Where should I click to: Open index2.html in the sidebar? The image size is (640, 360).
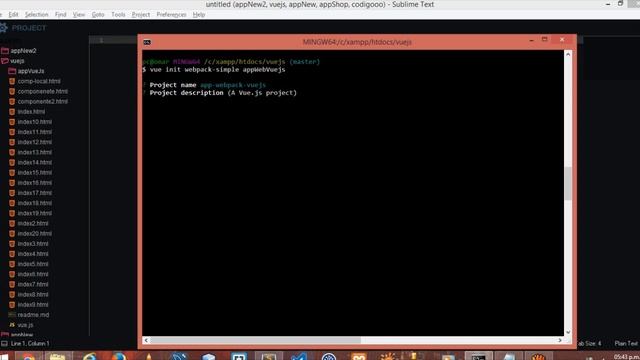[33, 223]
